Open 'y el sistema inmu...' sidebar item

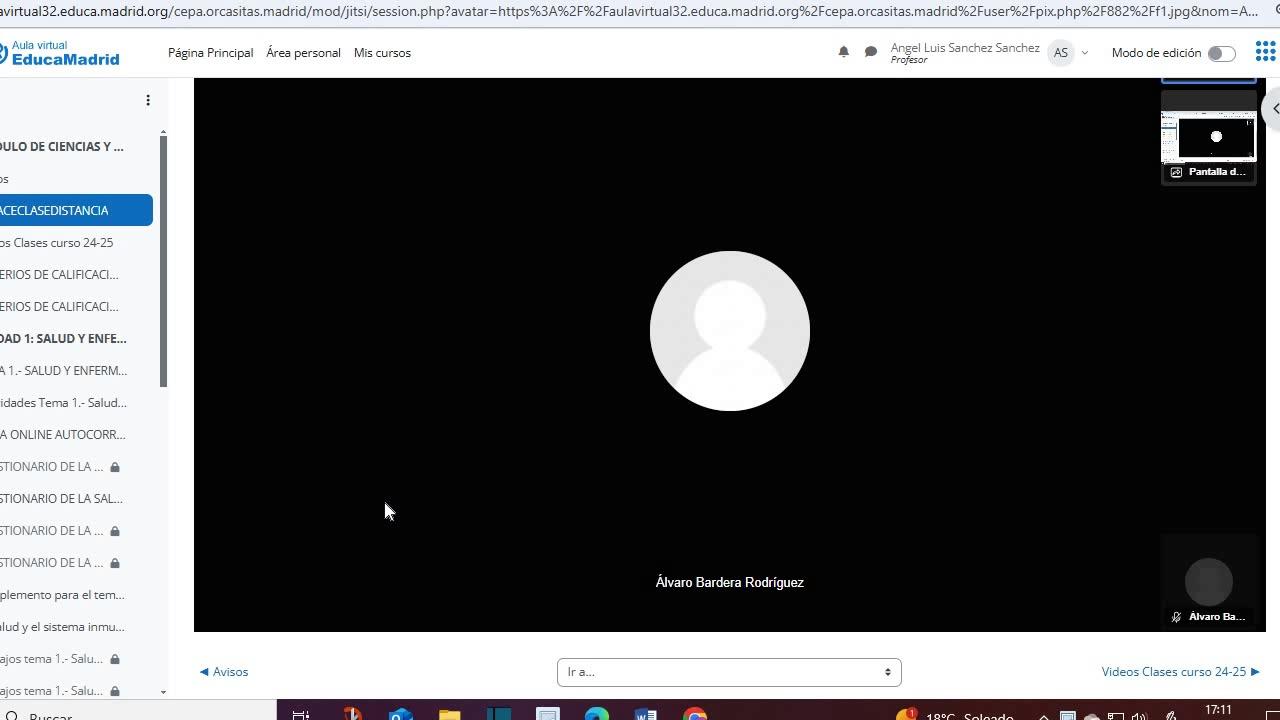click(x=63, y=626)
